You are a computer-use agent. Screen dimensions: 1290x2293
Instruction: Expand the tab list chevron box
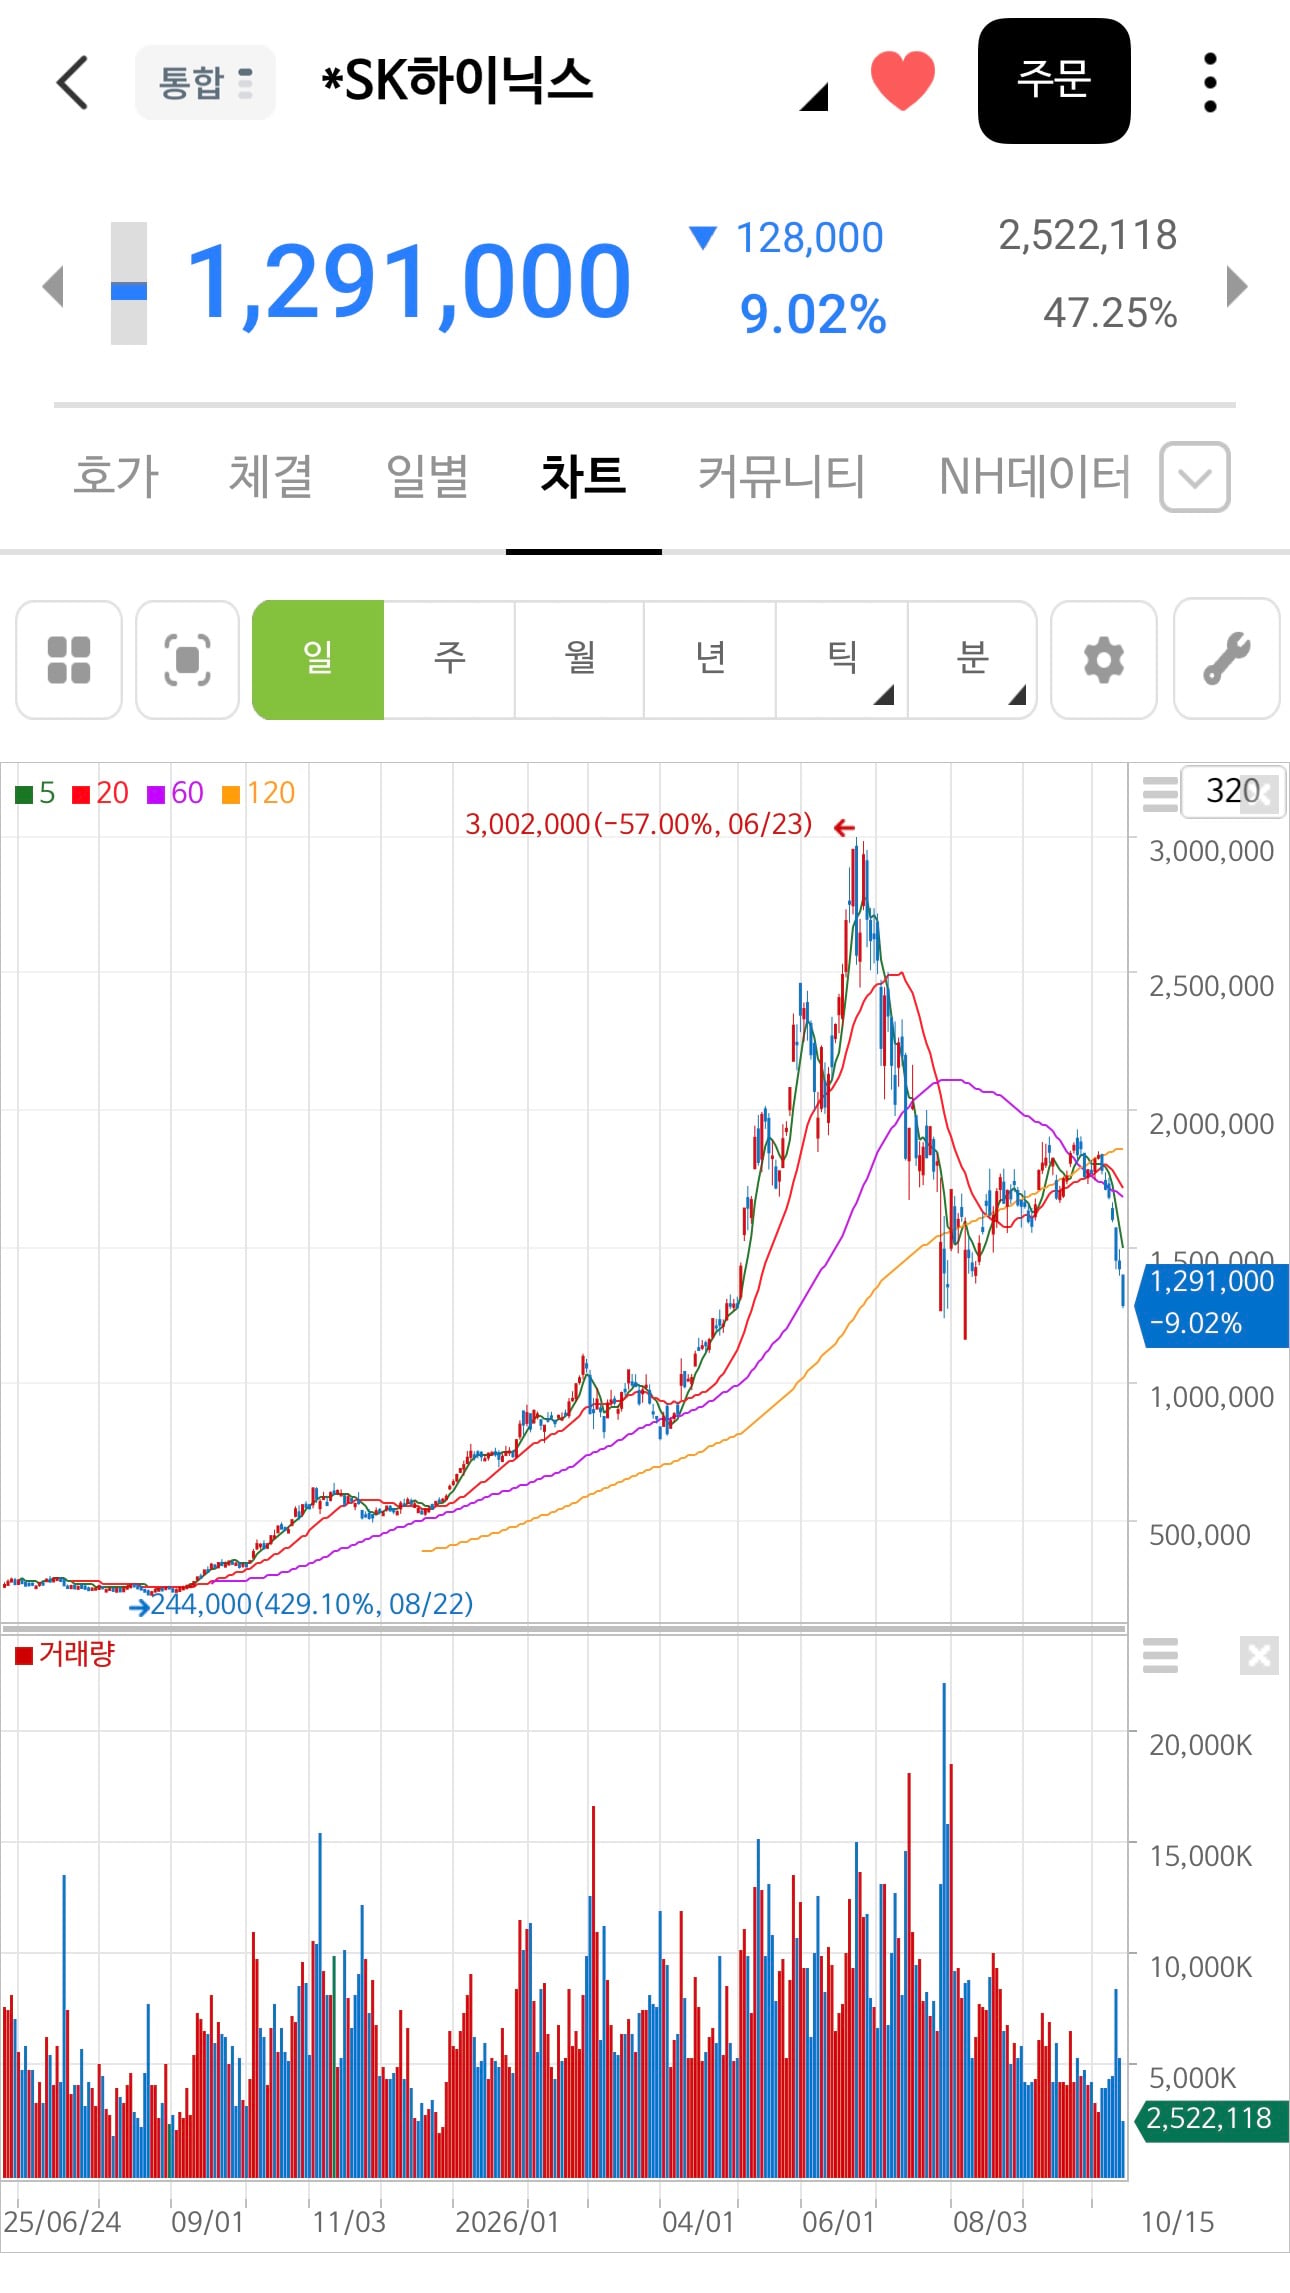tap(1195, 477)
